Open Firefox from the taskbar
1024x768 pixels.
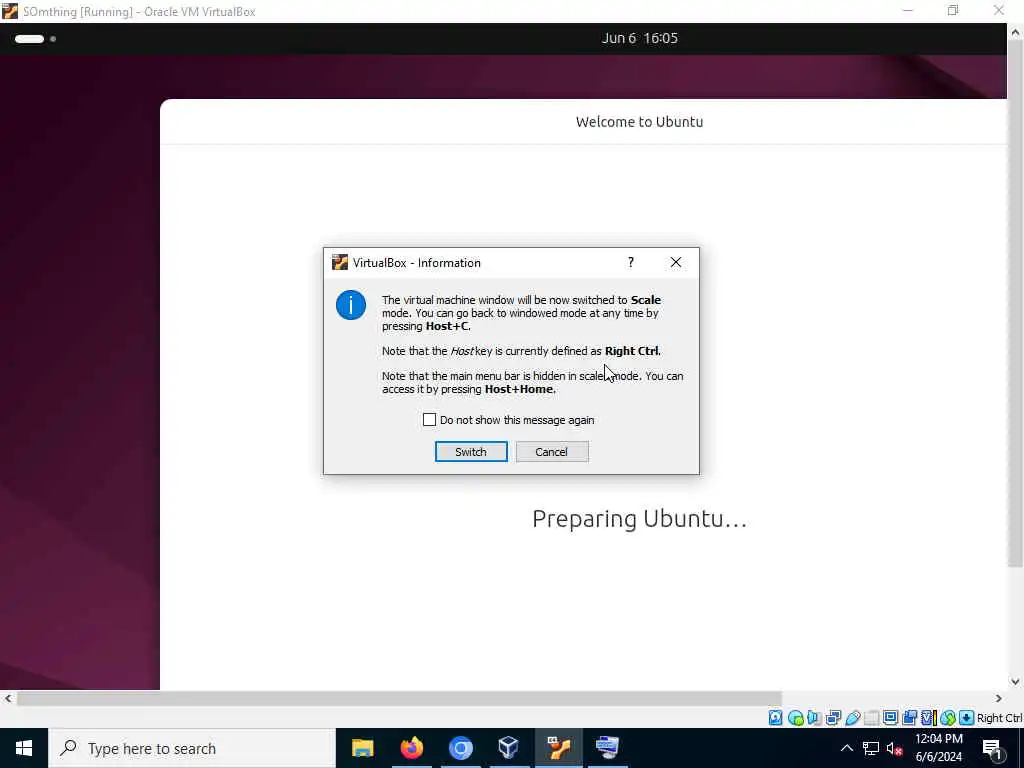click(x=411, y=748)
